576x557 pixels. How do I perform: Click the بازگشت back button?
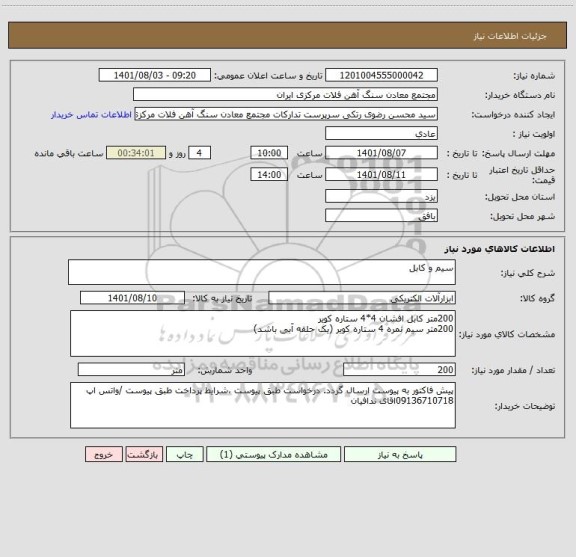point(144,454)
